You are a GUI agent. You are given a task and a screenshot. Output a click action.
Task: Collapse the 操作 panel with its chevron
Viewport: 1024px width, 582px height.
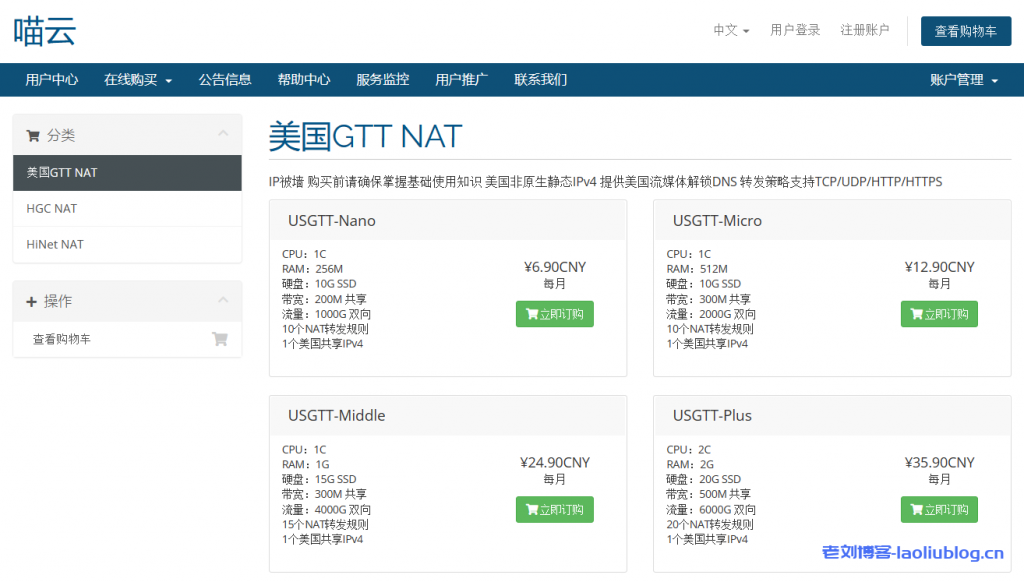223,300
